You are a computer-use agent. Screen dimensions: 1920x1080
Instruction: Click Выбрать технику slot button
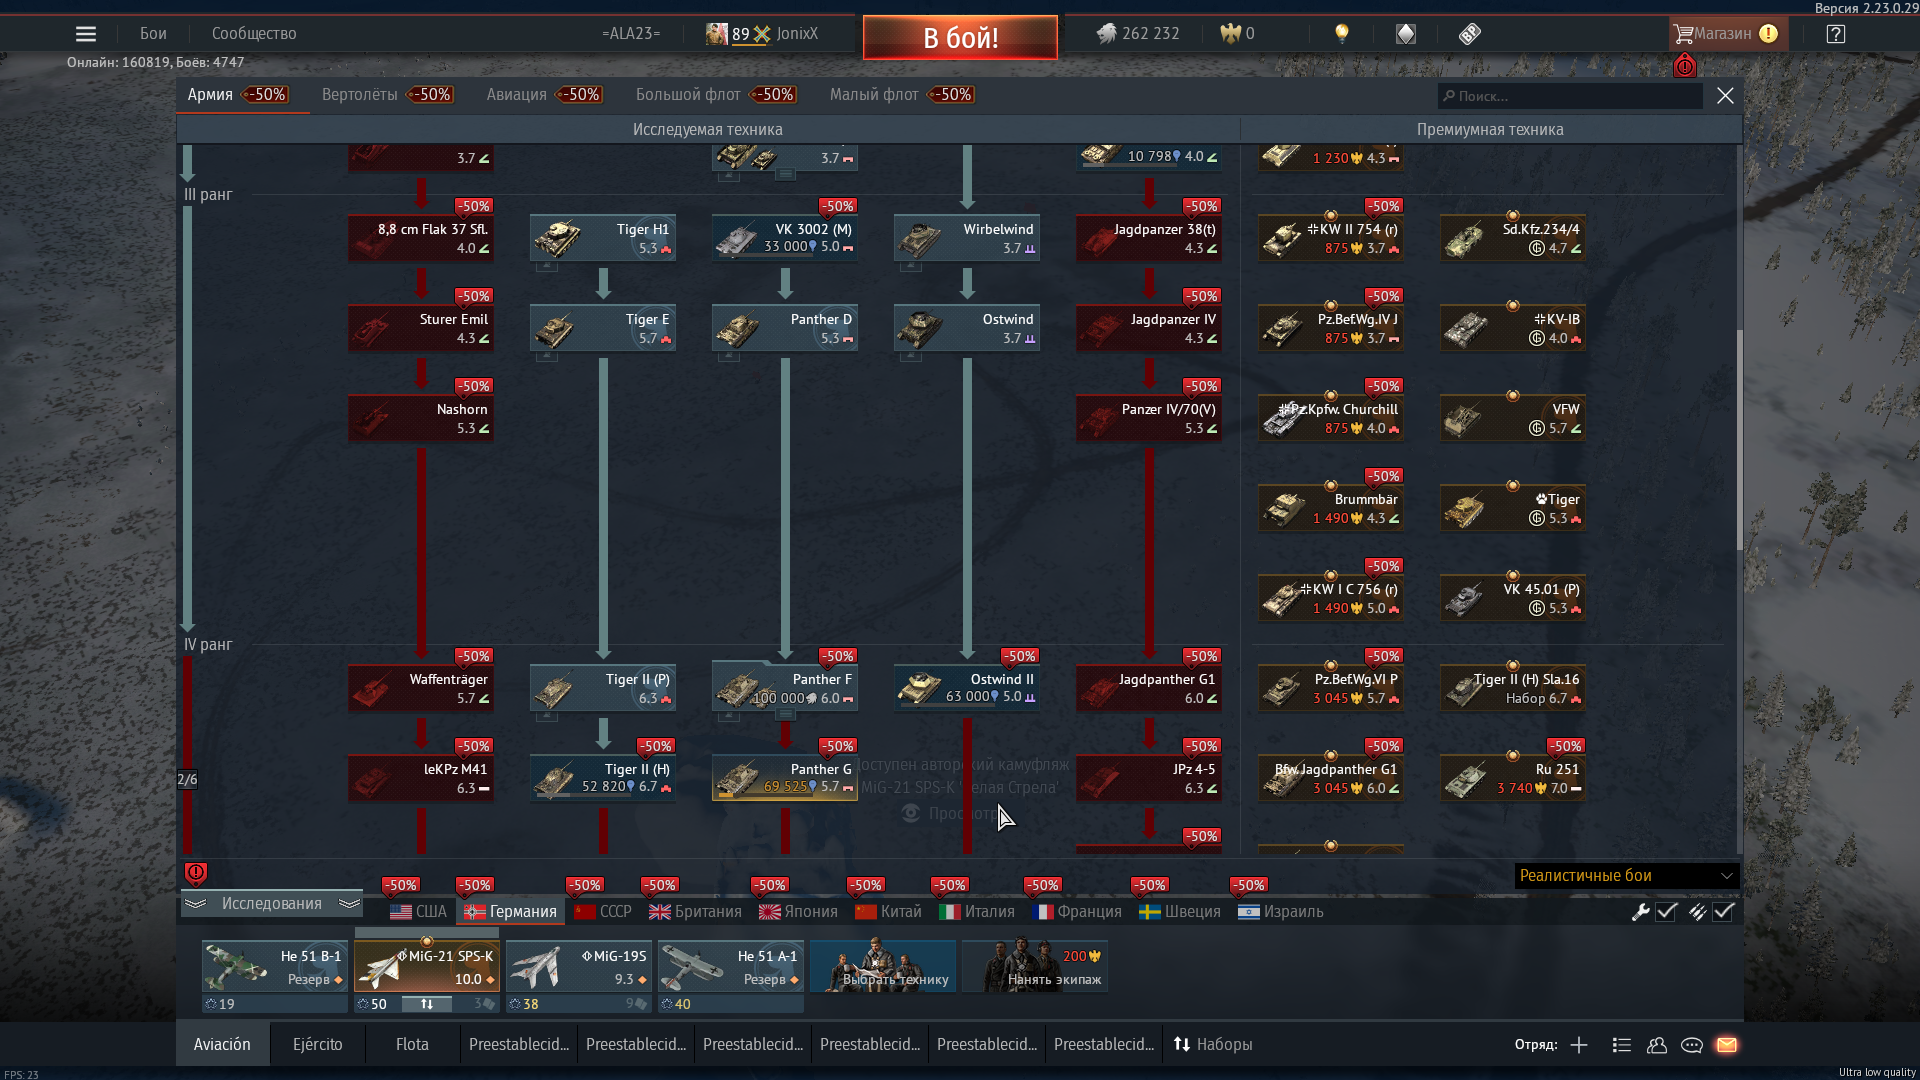(x=883, y=966)
